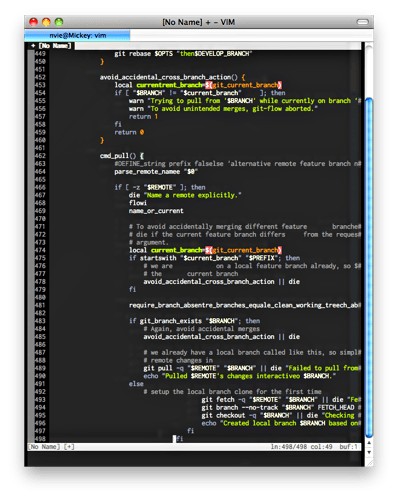Click highlighted '$(git_current_branch)' on line 453
Screen dimensions: 398x500
coord(243,85)
